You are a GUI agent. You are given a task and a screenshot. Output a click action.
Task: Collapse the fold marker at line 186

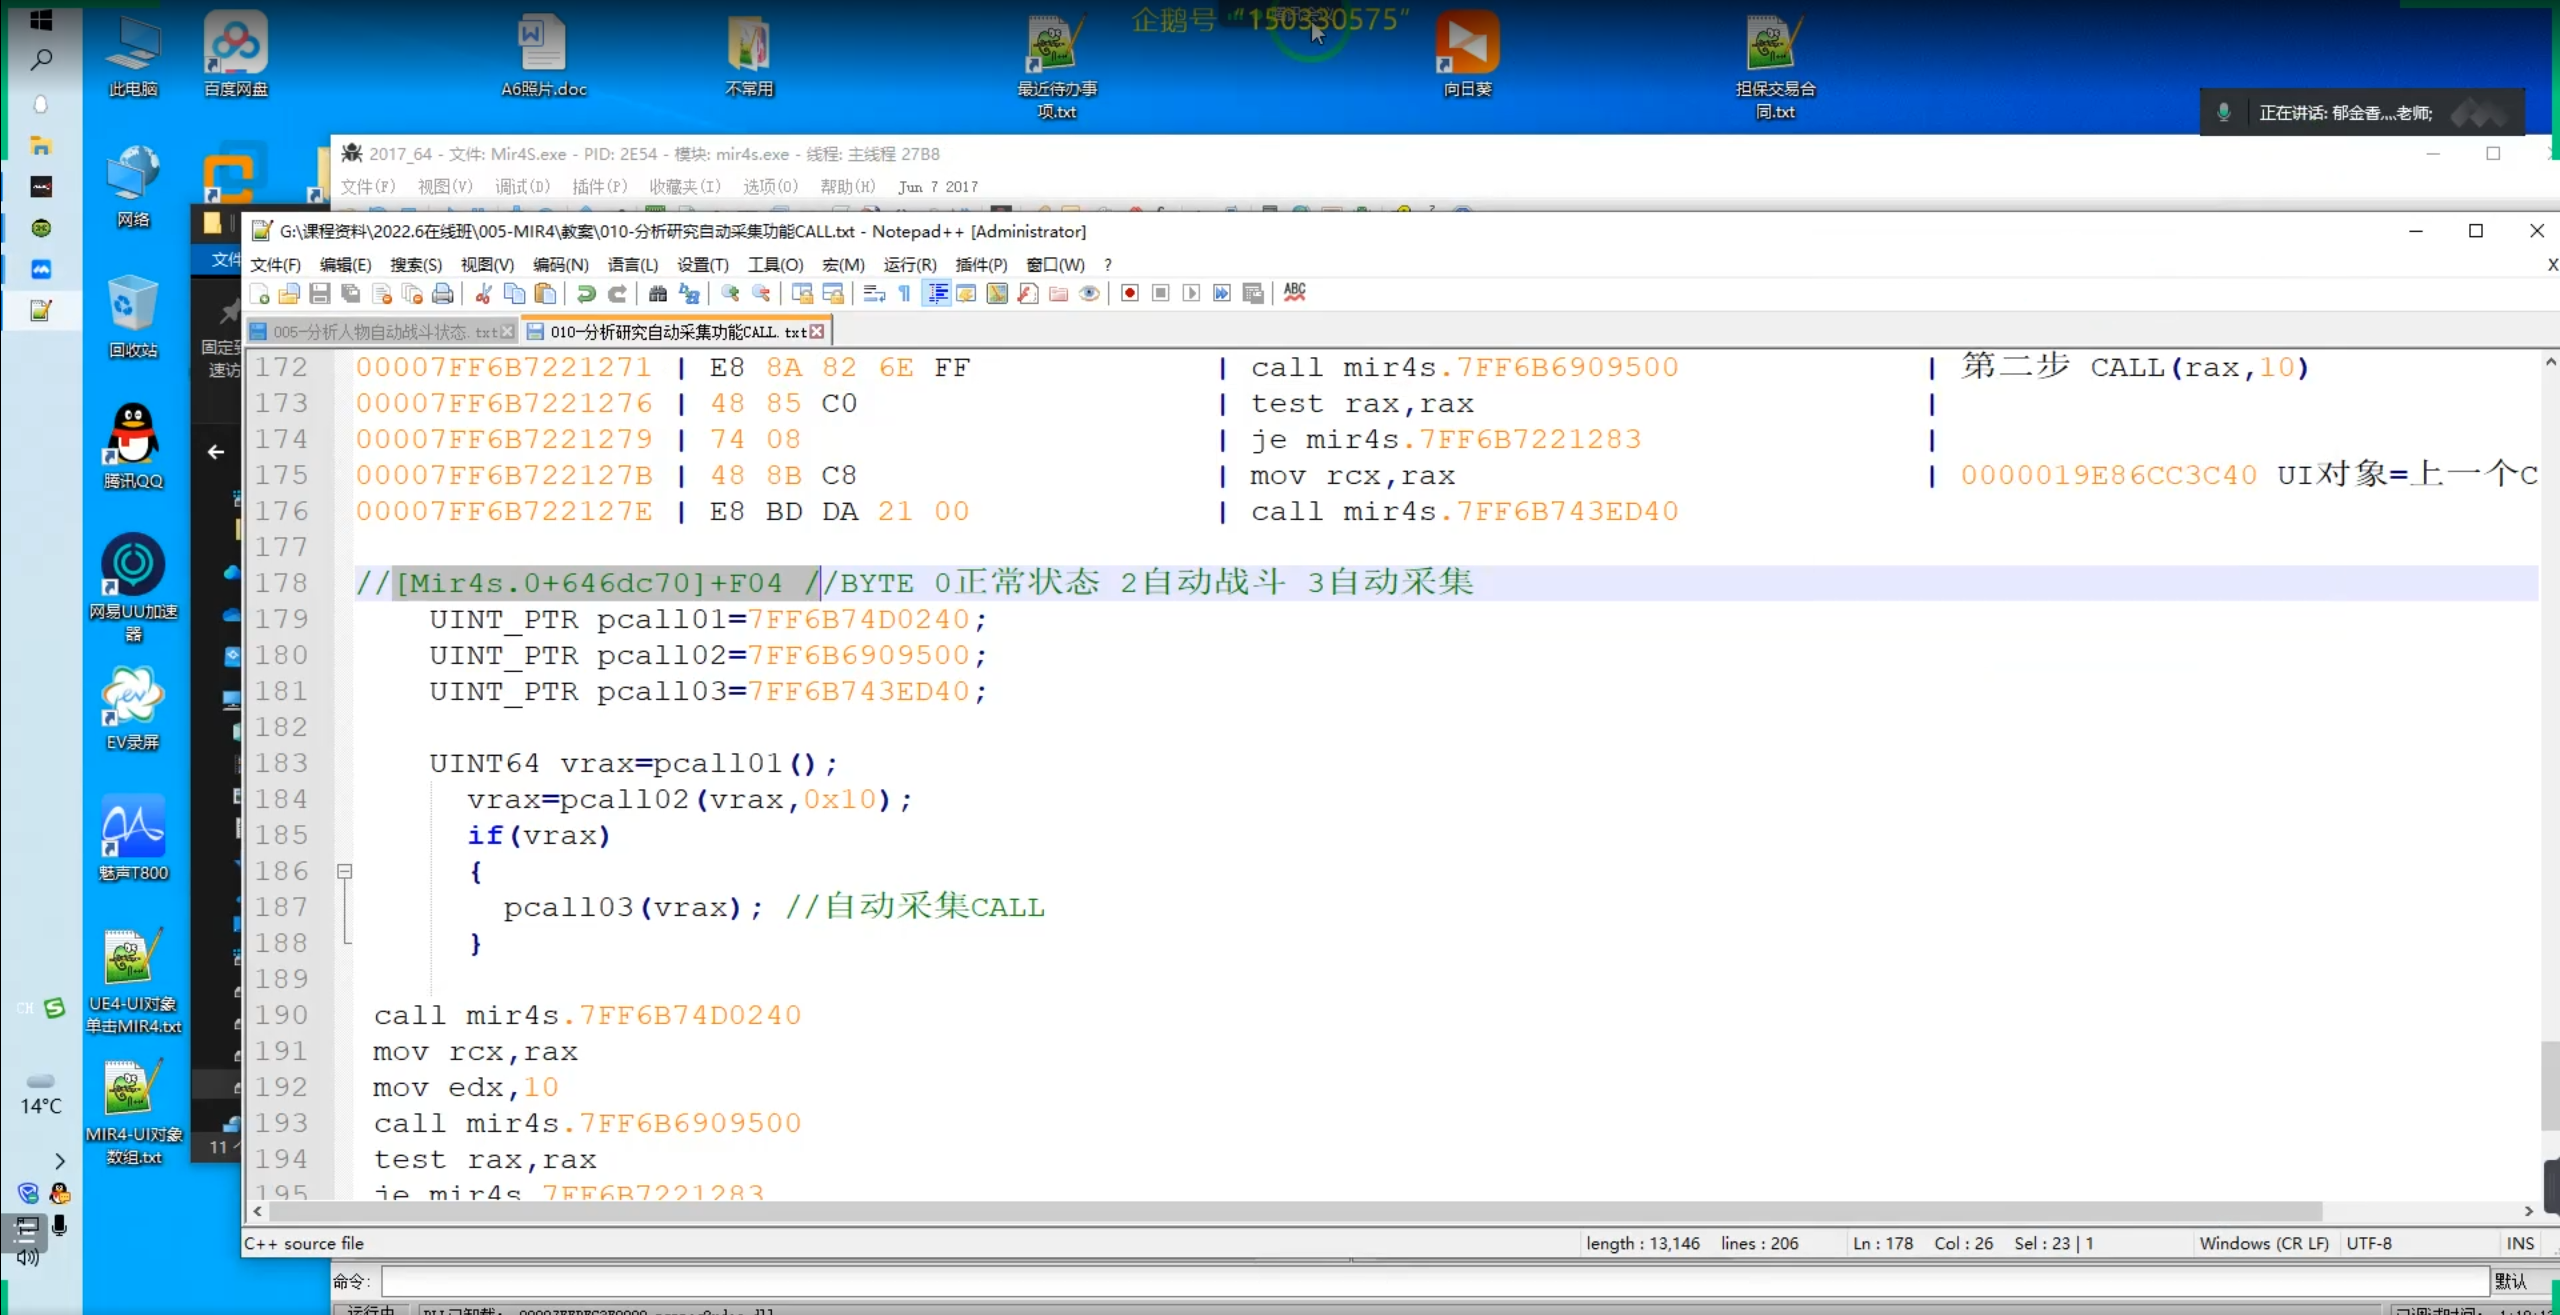[345, 871]
